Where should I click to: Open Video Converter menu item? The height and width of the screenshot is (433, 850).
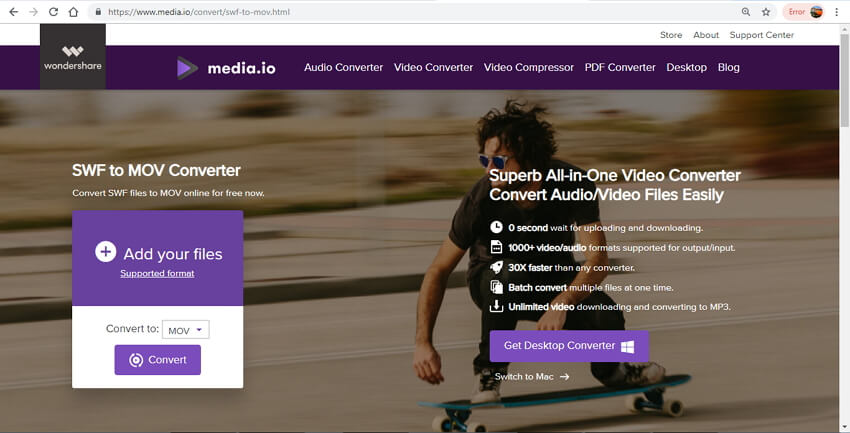[x=433, y=67]
